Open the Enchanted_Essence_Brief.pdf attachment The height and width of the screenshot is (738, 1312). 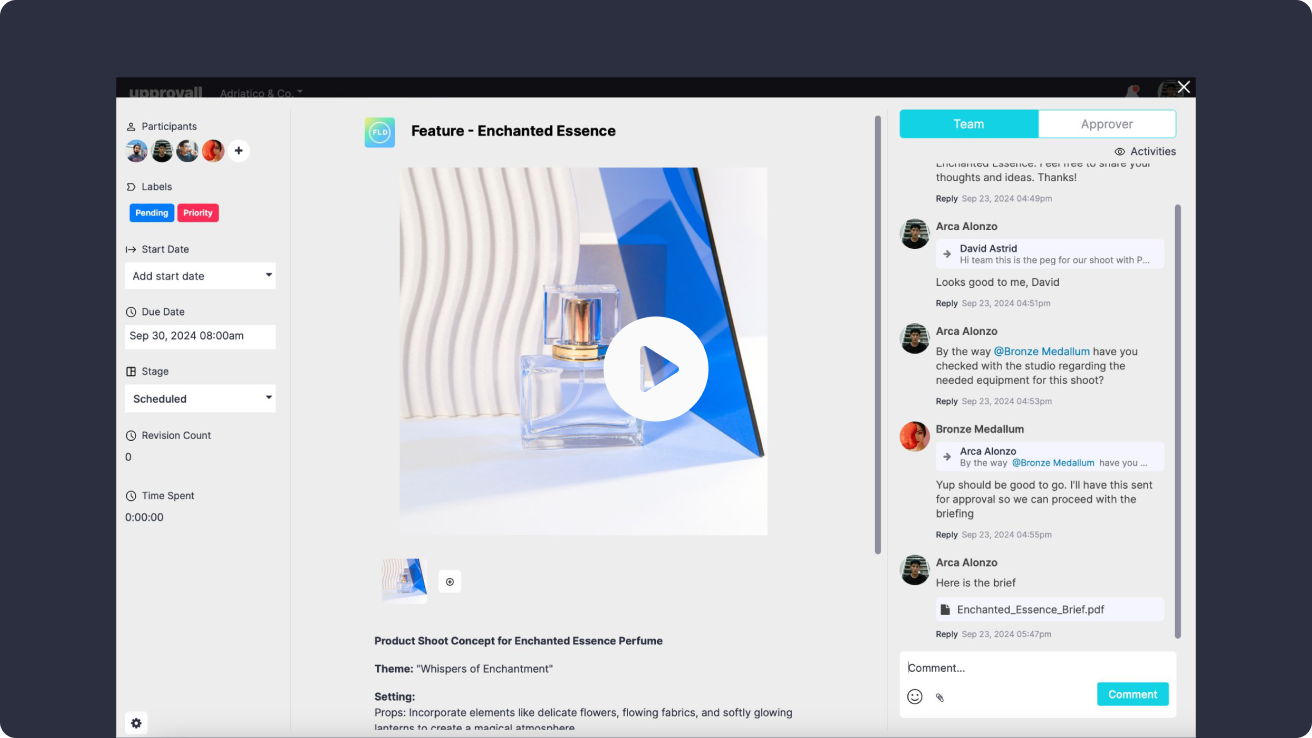point(1030,609)
